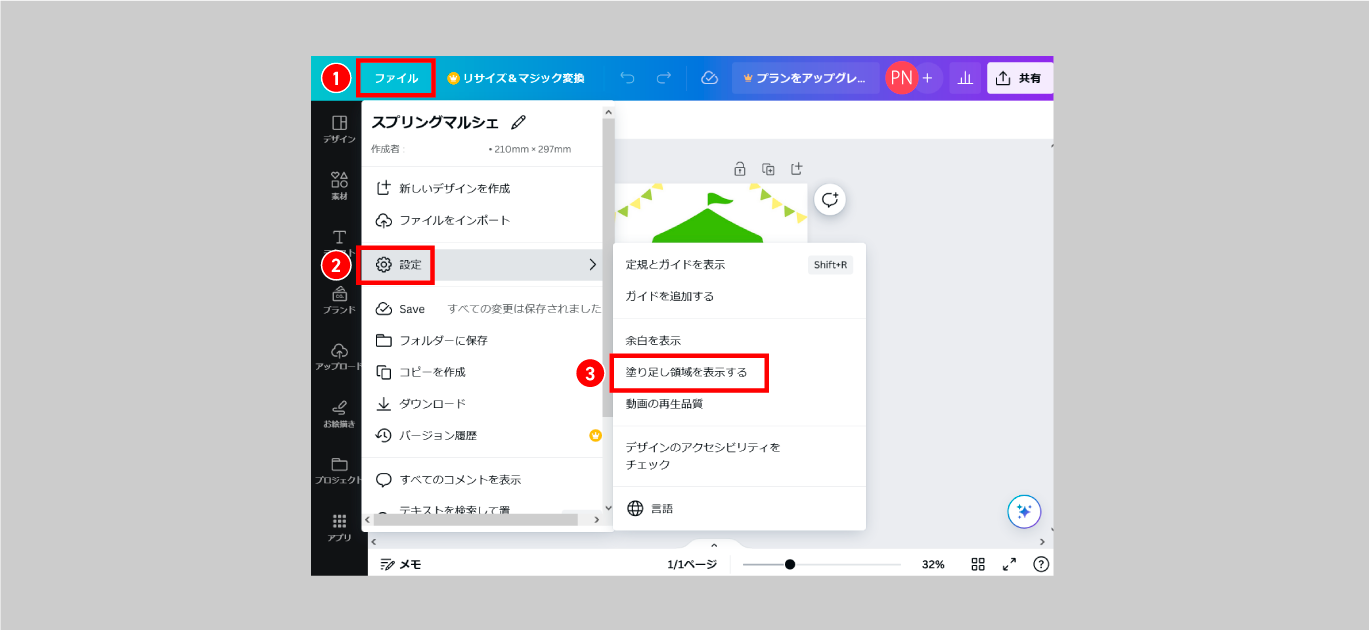
Task: Click the Magic assistant sparkle button
Action: 1024,511
